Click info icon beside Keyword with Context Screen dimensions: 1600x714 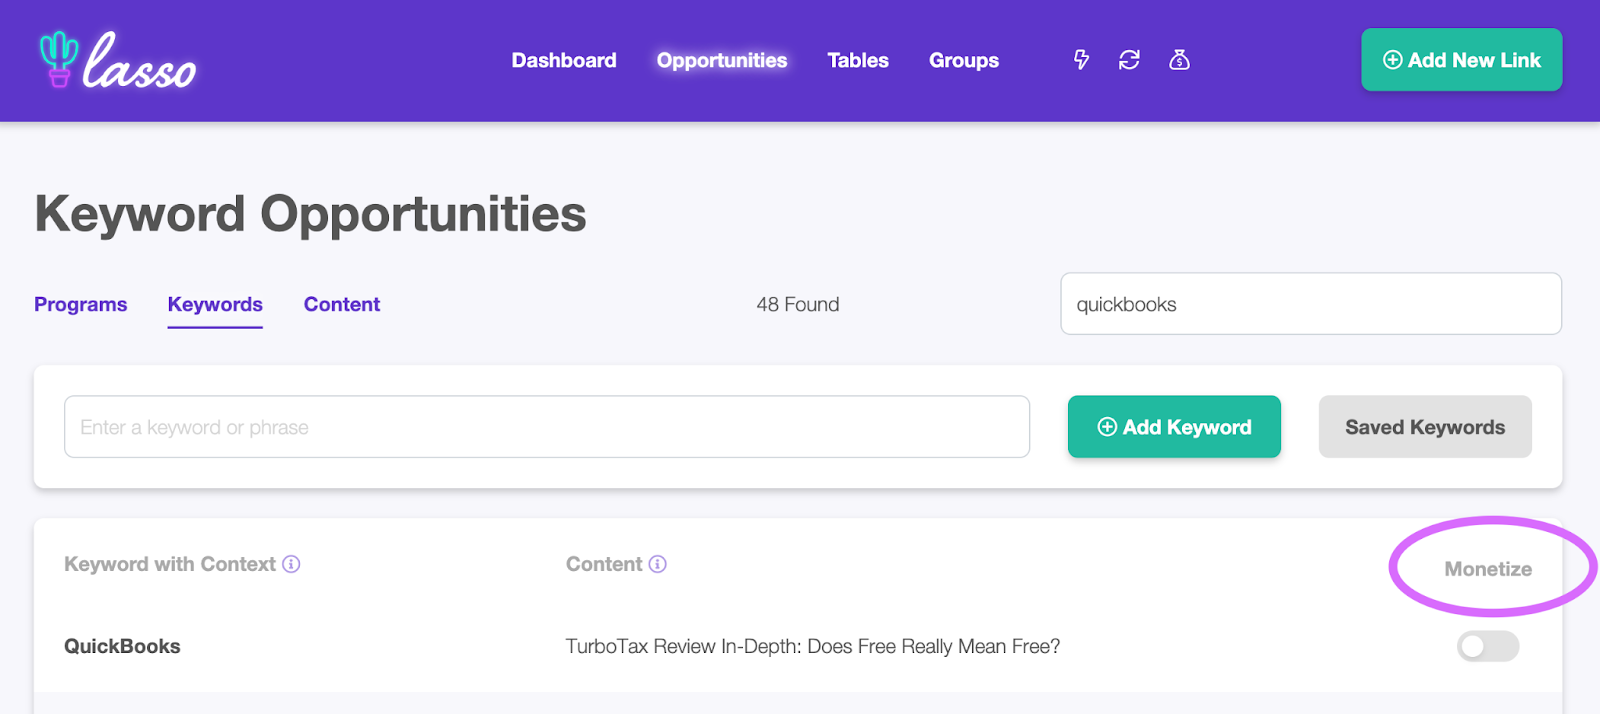pyautogui.click(x=291, y=564)
